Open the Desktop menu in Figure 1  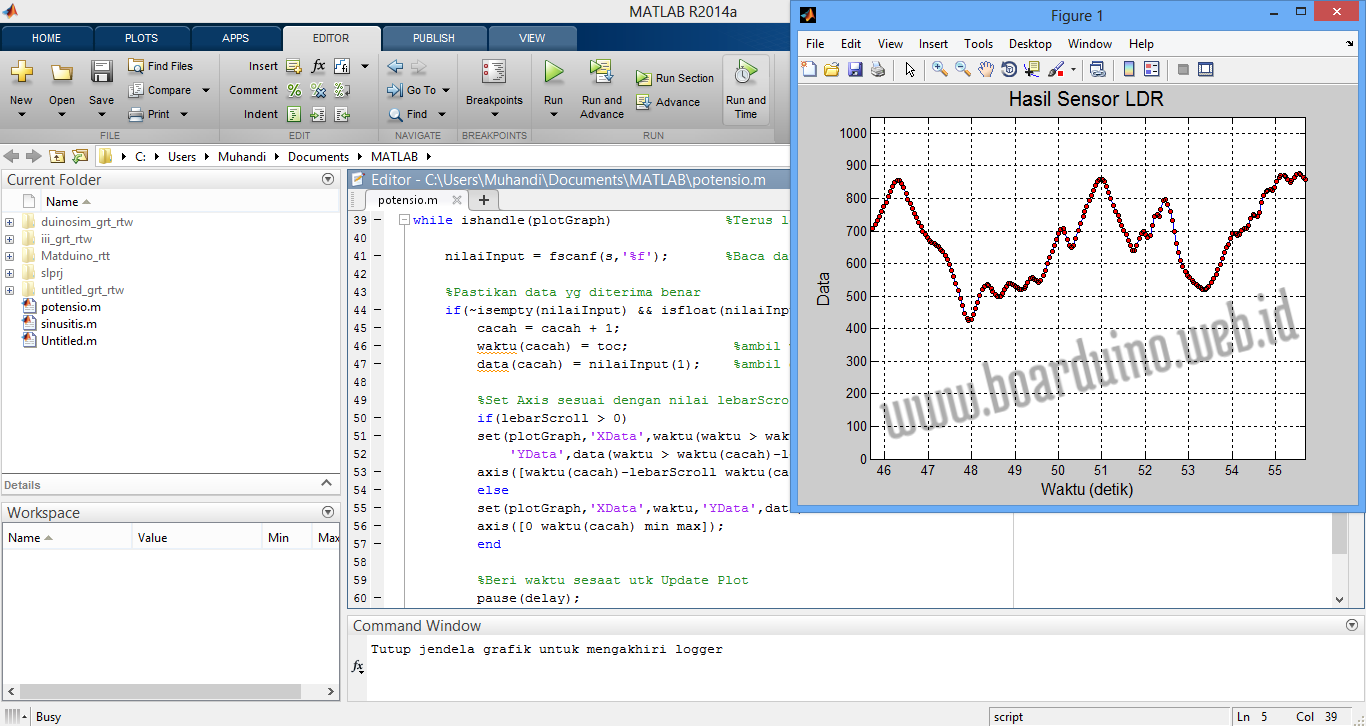(1030, 44)
